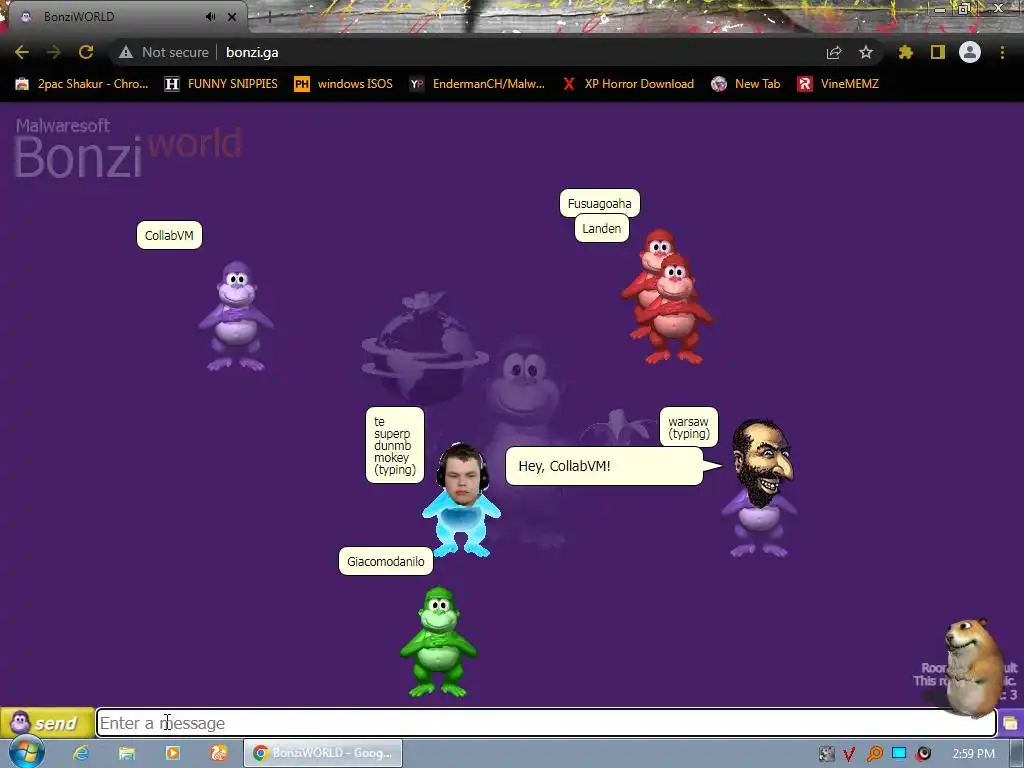Launch Internet Explorer from taskbar
Viewport: 1024px width, 768px height.
(81, 753)
